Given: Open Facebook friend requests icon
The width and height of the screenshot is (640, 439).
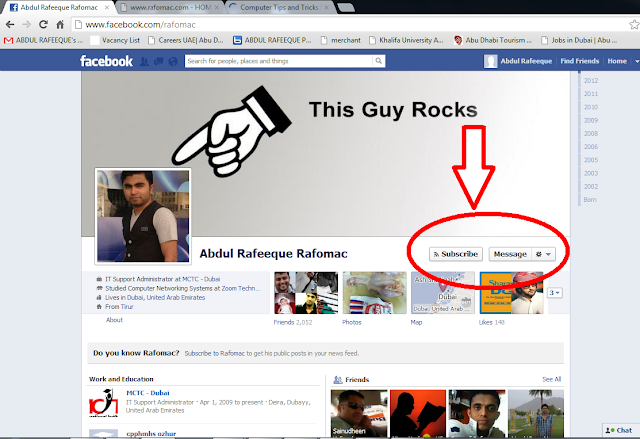Looking at the screenshot, I should (x=144, y=62).
